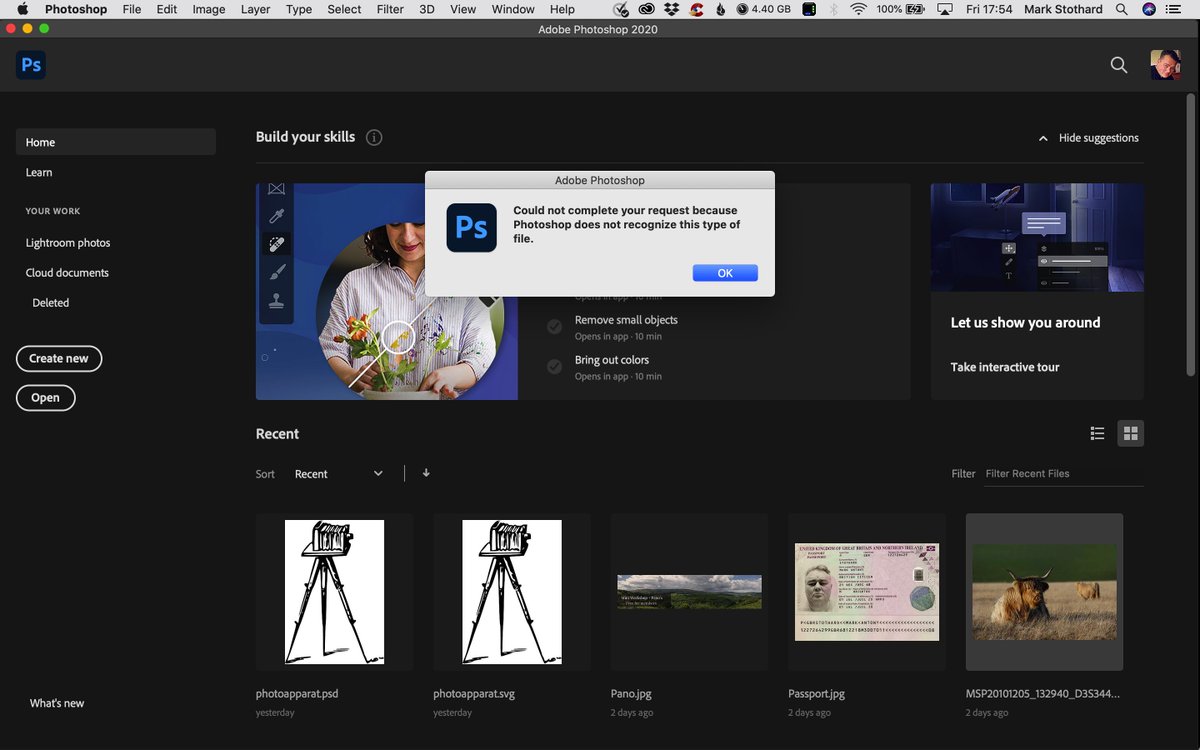Click the Bluetooth menu bar icon
Screen dimensions: 1200x750
pos(834,9)
